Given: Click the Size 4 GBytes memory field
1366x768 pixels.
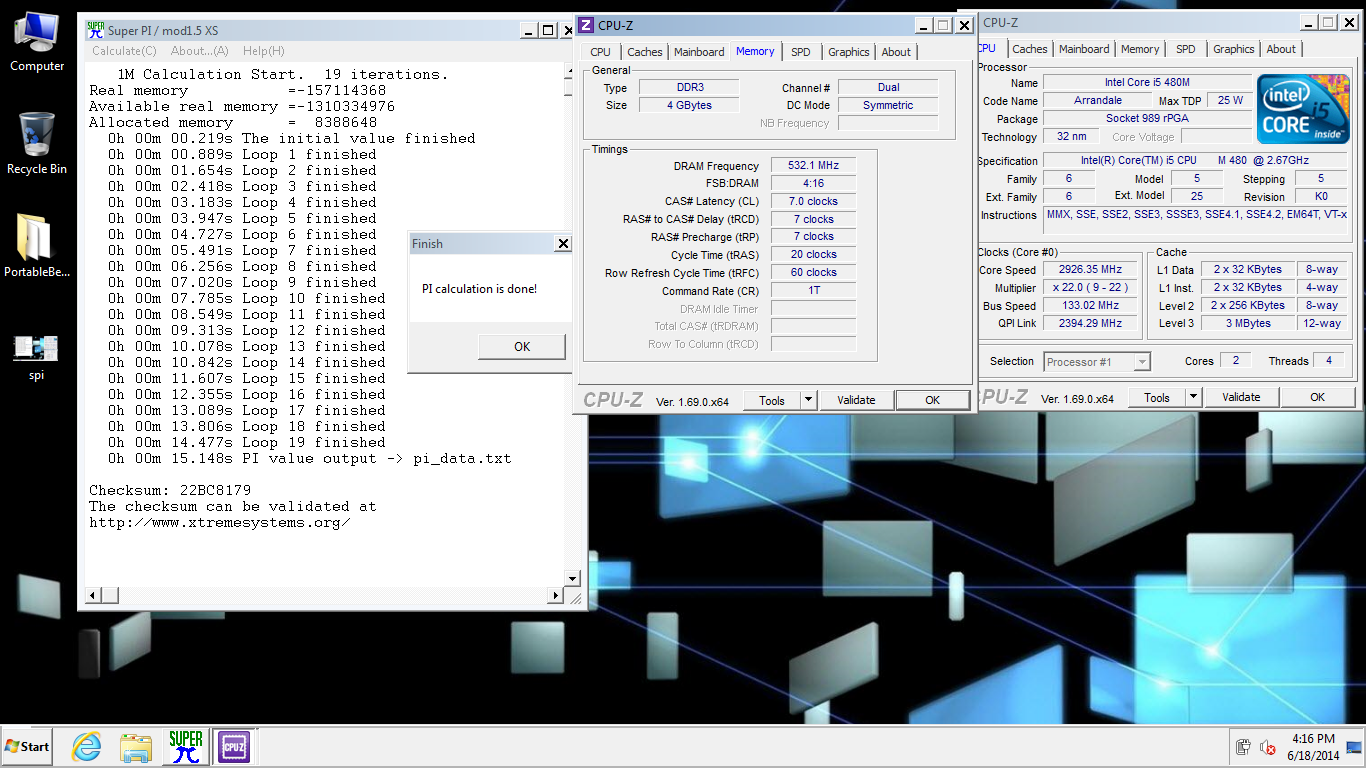Looking at the screenshot, I should tap(689, 105).
